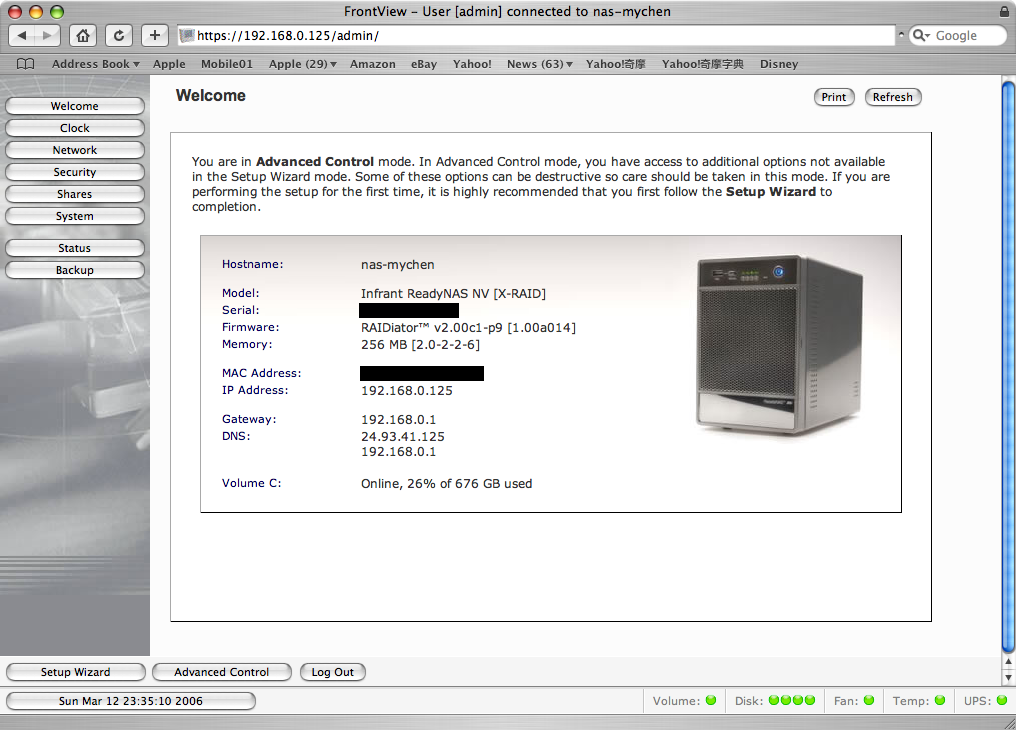Click the Google search magnifier icon

pos(921,35)
